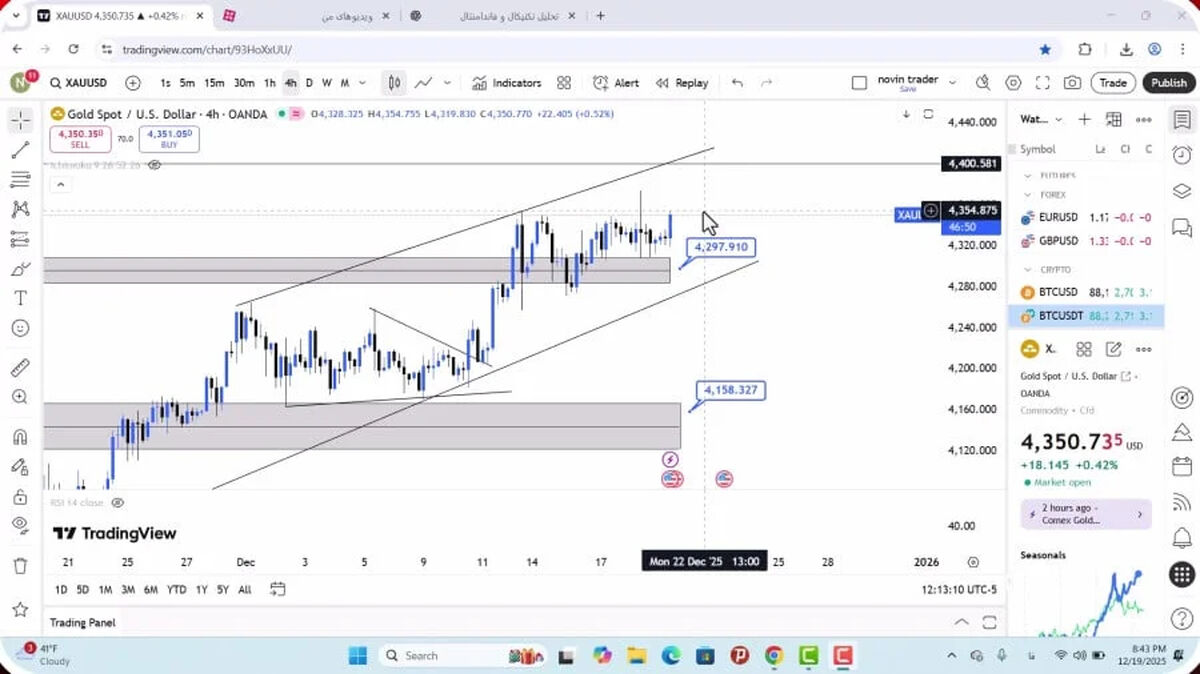This screenshot has height=674, width=1200.
Task: Click the add symbol plus circle
Action: [133, 83]
